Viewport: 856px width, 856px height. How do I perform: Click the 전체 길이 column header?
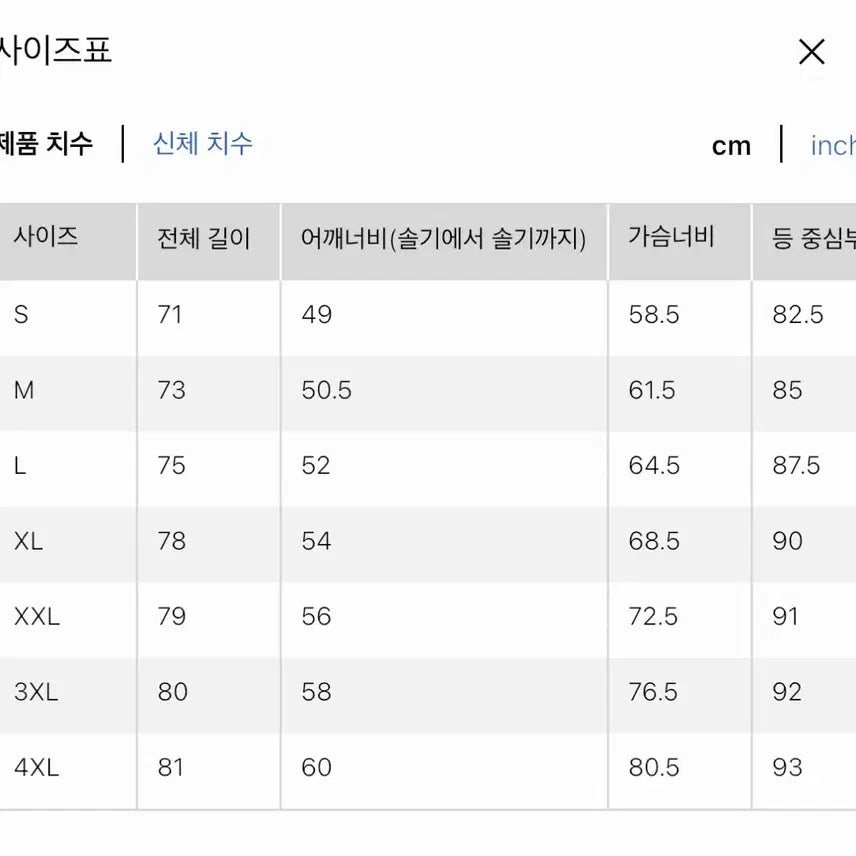(x=204, y=239)
